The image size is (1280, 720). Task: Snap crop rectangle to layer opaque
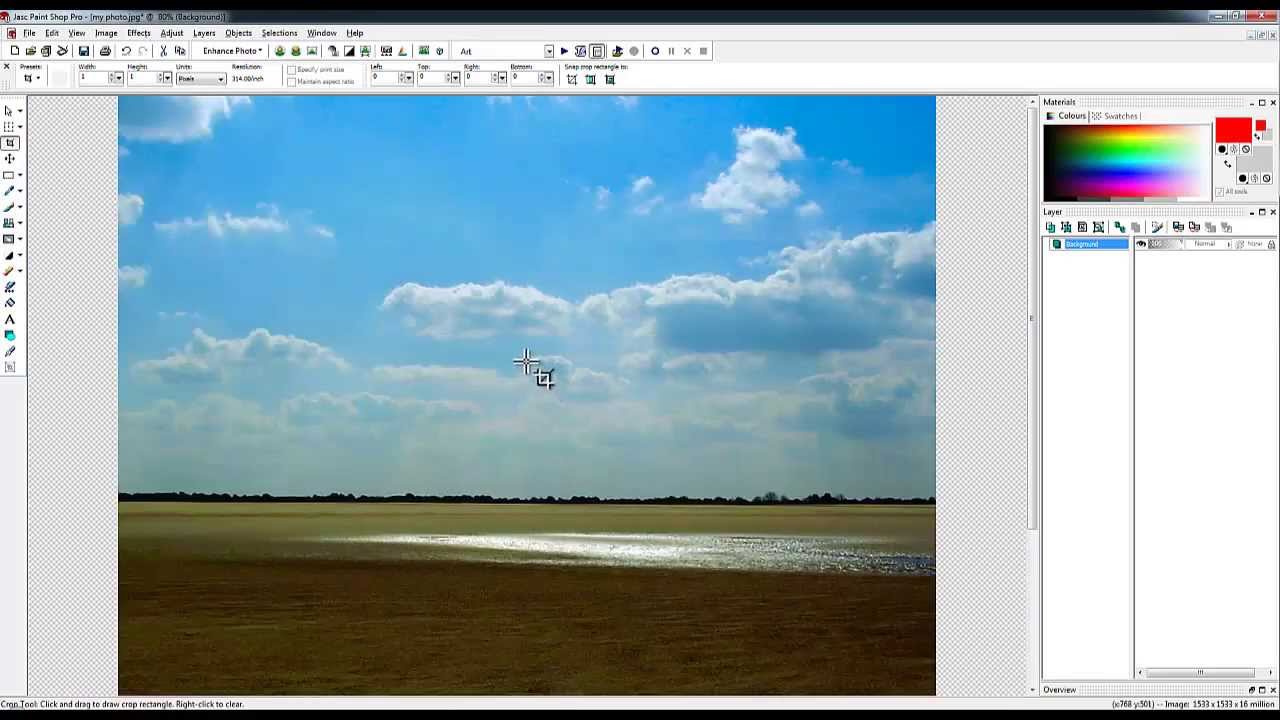pos(591,79)
